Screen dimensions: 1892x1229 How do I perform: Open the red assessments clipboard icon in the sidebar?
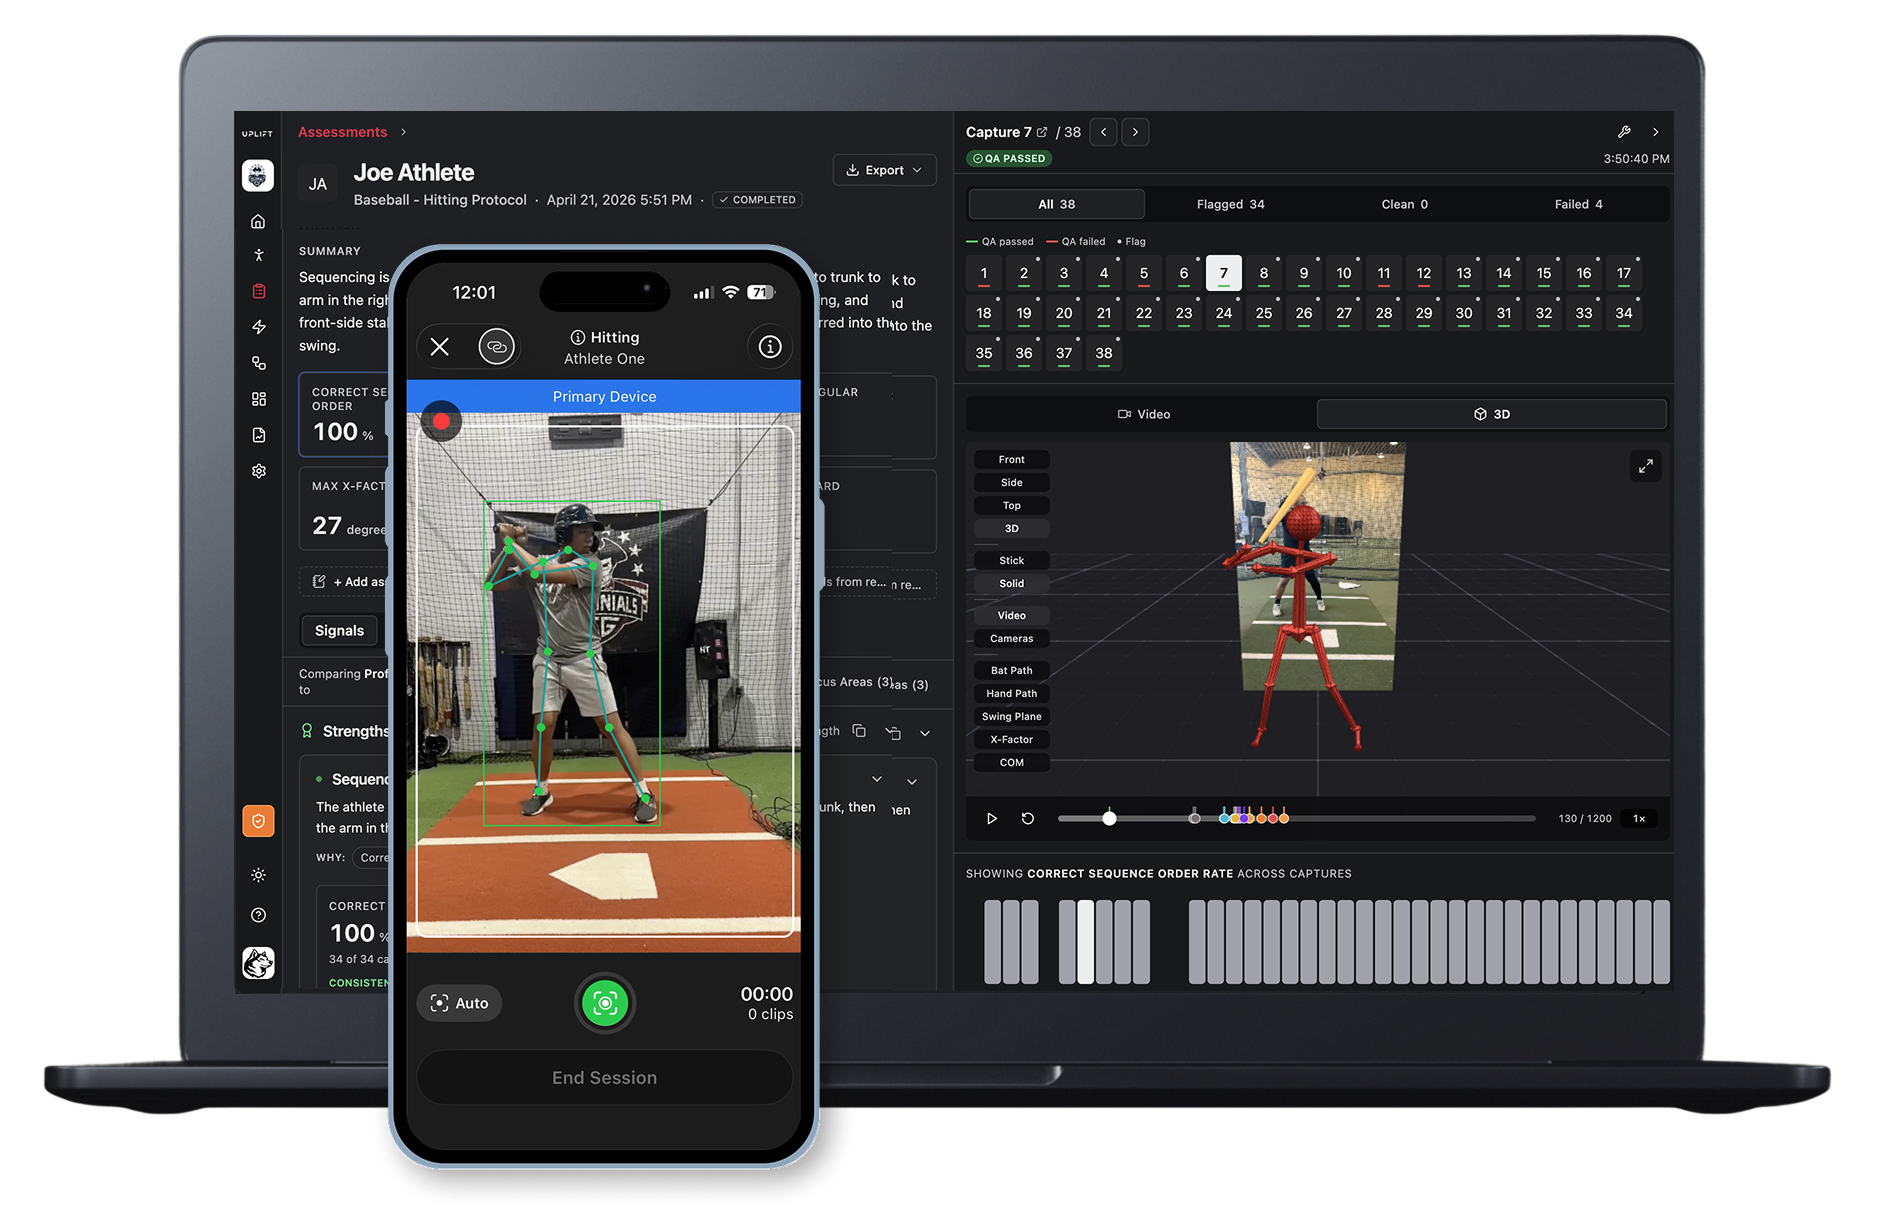pyautogui.click(x=258, y=291)
